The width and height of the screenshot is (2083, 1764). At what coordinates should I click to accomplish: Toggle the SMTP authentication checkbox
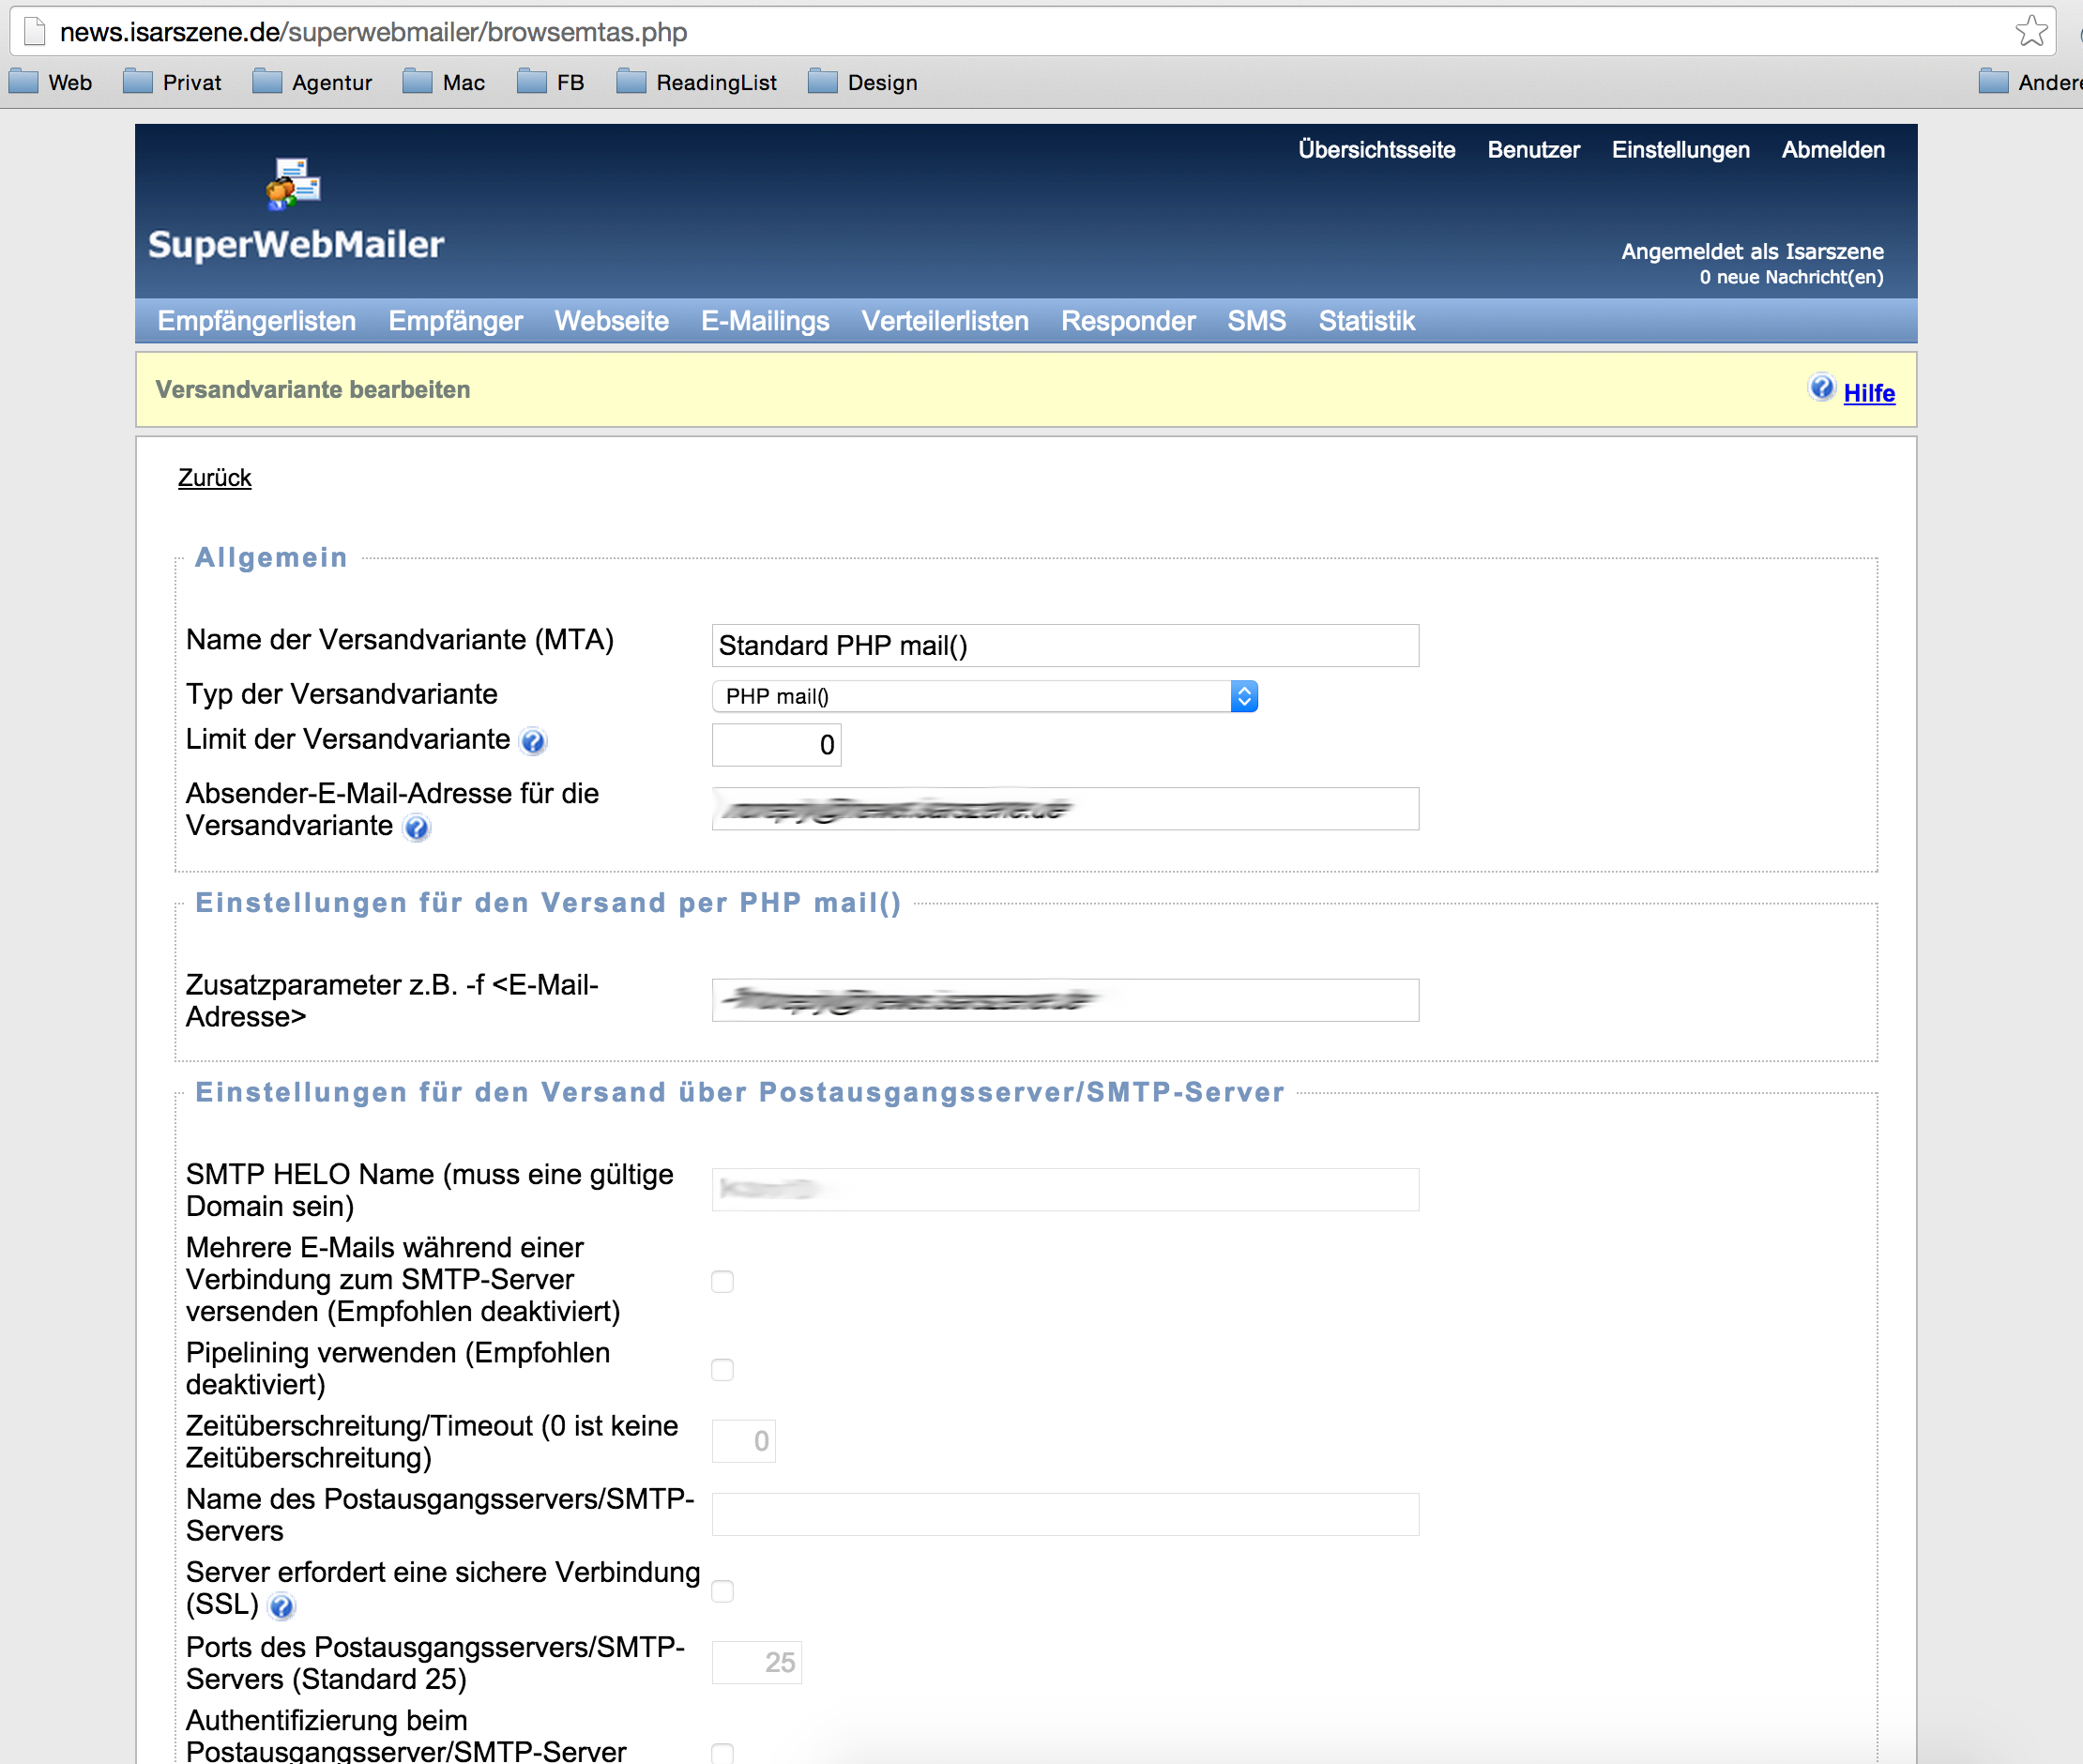(x=722, y=1752)
